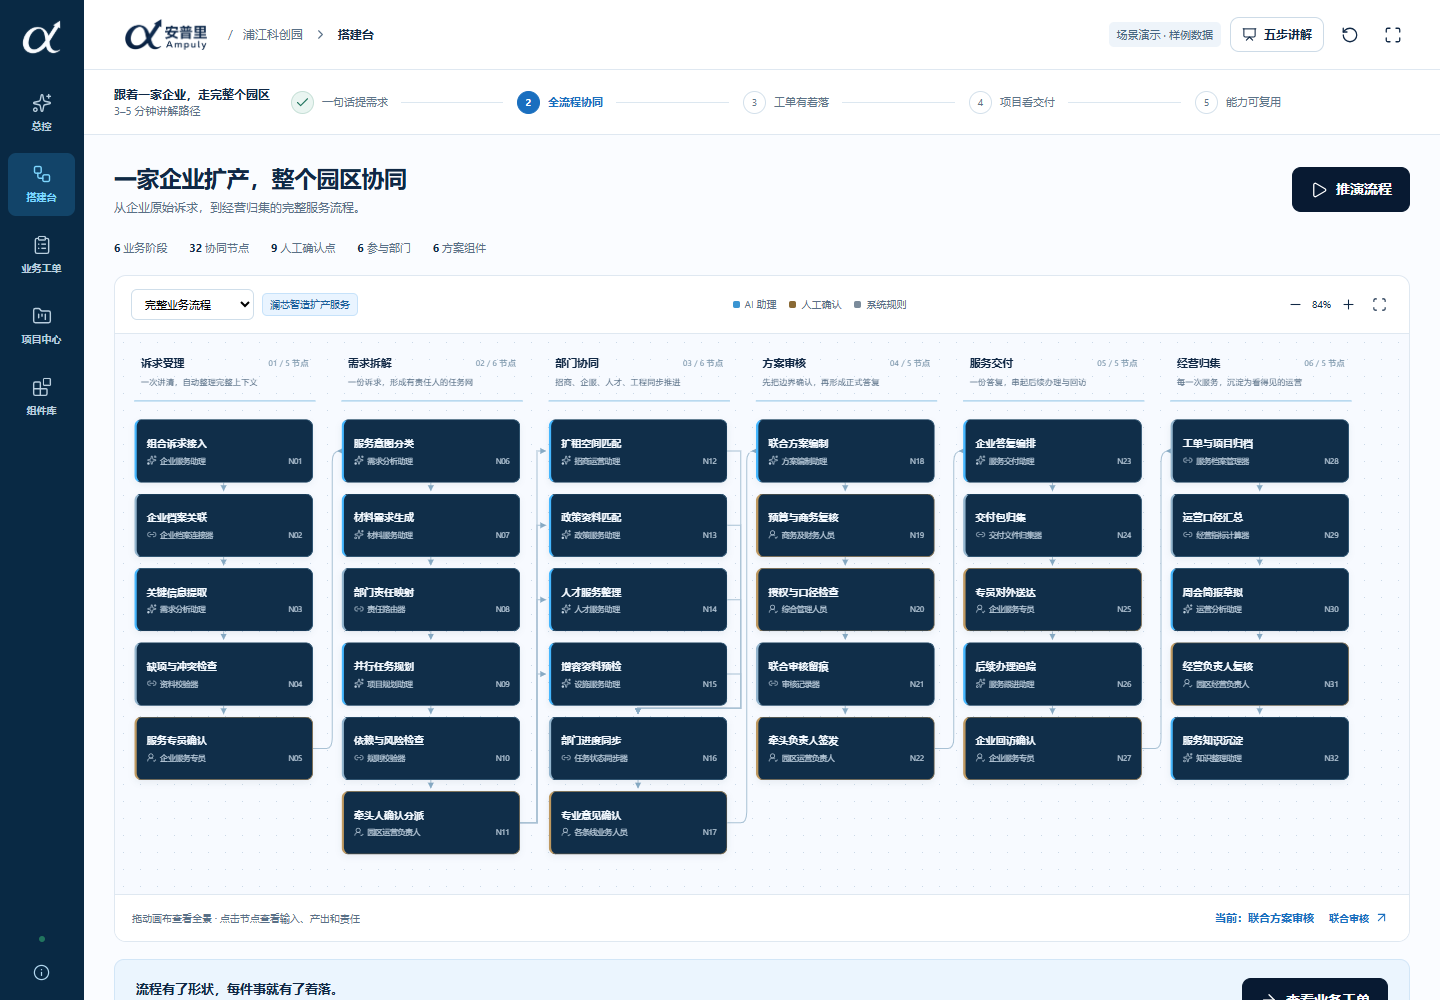Zoom out the flow canvas
Image resolution: width=1440 pixels, height=1000 pixels.
click(1295, 305)
